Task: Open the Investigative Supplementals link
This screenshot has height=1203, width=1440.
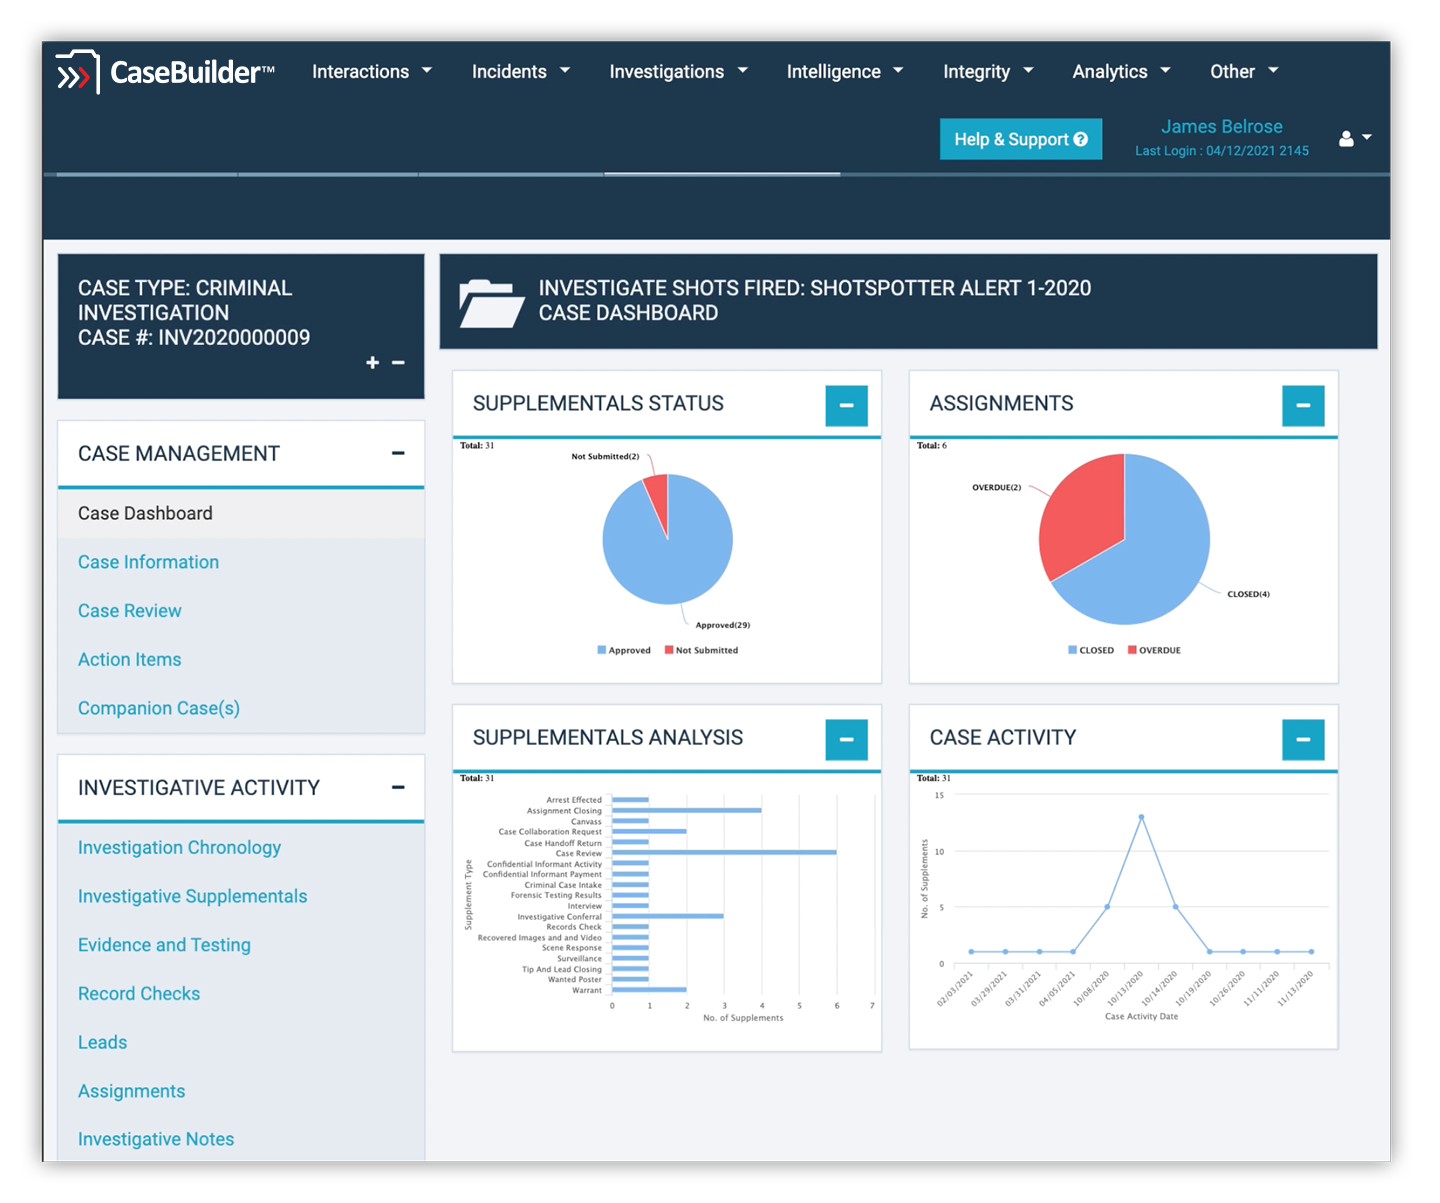Action: point(192,897)
